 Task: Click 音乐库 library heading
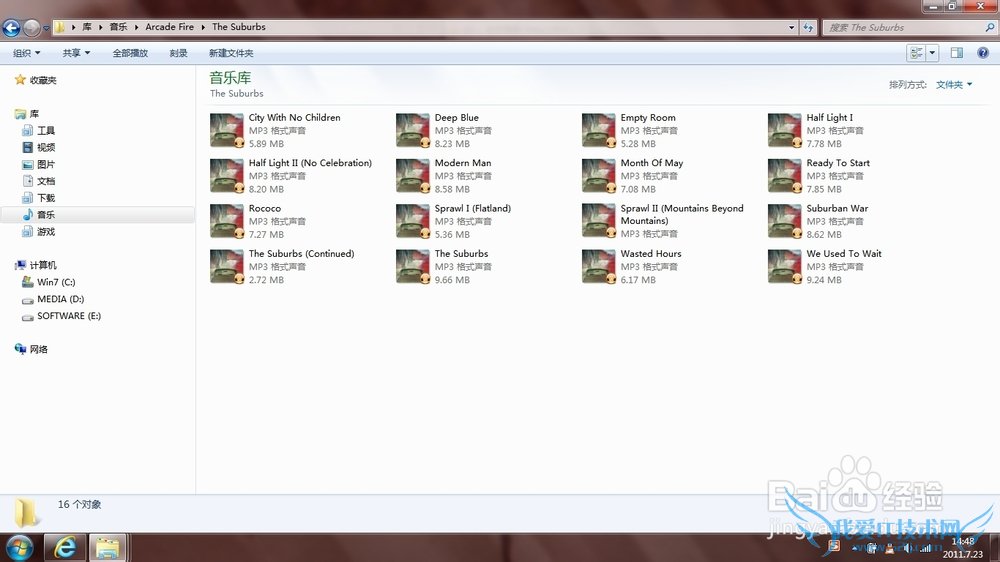coord(230,78)
